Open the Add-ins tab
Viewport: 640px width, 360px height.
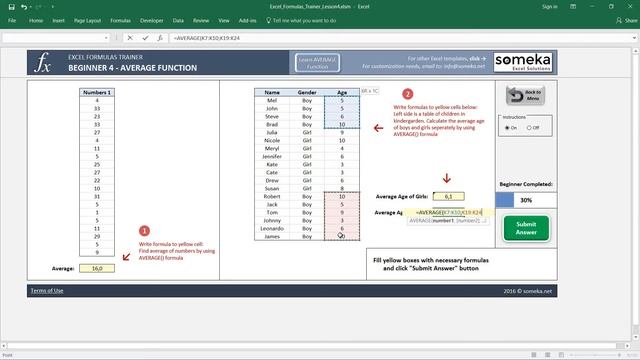click(247, 20)
